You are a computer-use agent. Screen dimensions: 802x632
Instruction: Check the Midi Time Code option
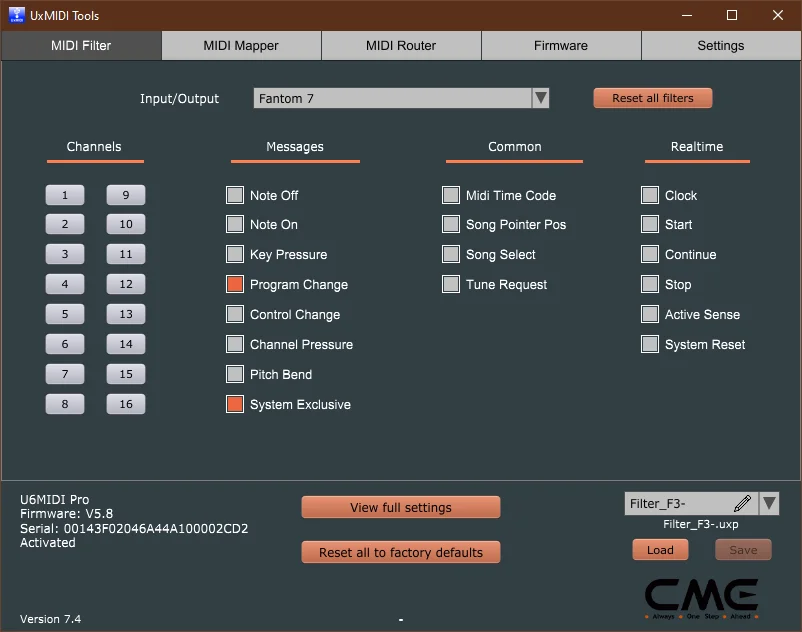(x=450, y=195)
